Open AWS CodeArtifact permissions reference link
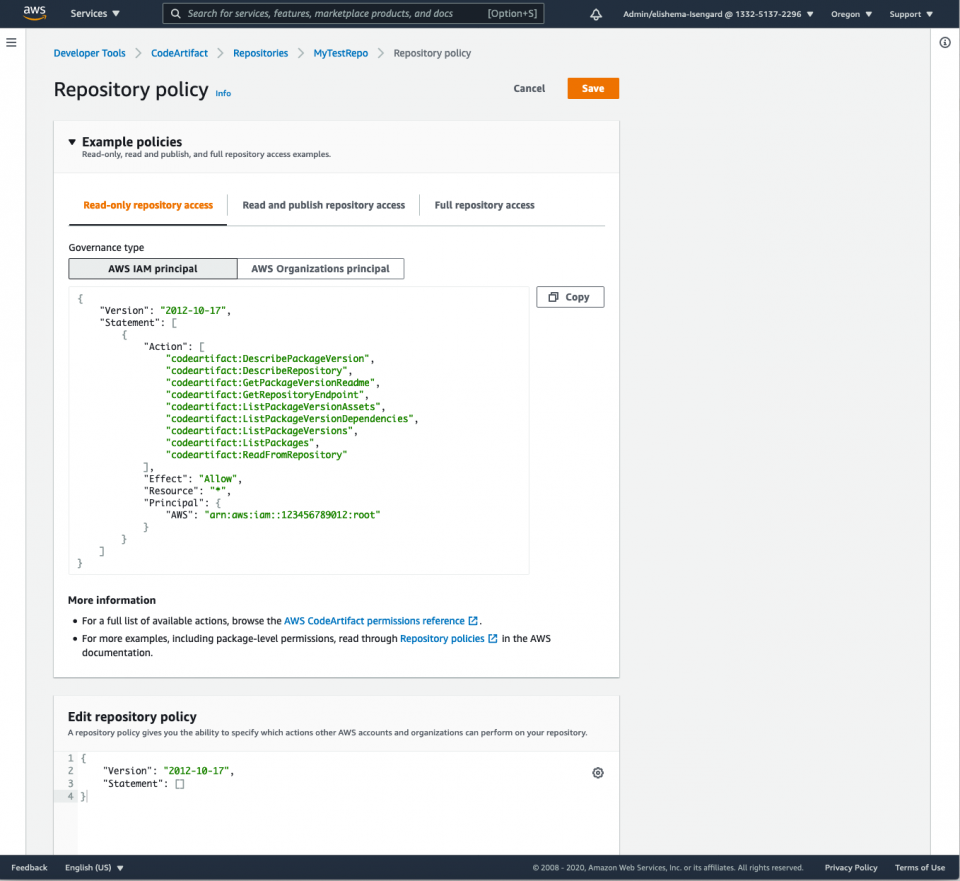 (x=374, y=621)
